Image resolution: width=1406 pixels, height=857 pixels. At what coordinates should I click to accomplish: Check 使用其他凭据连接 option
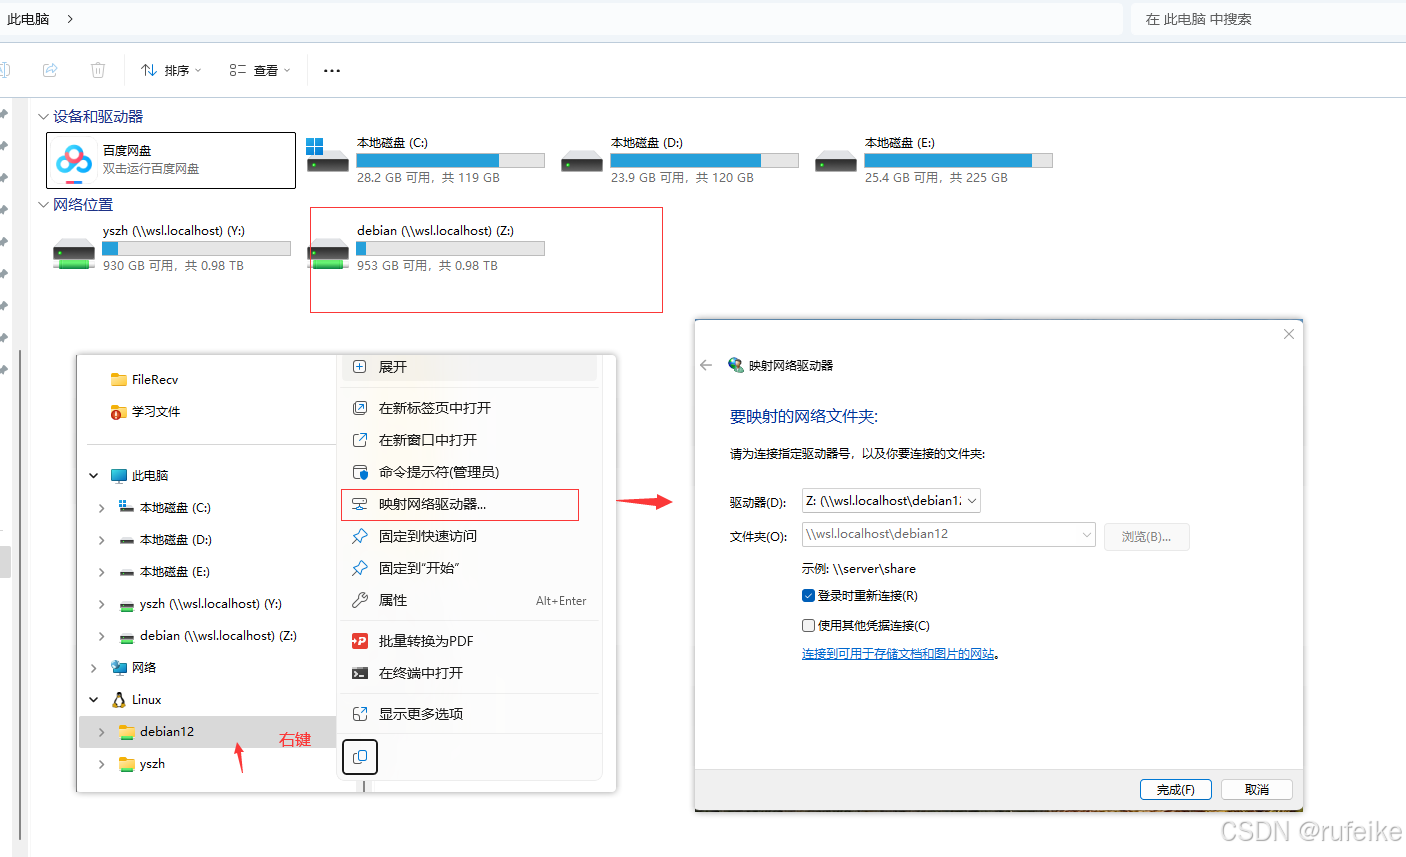(808, 627)
